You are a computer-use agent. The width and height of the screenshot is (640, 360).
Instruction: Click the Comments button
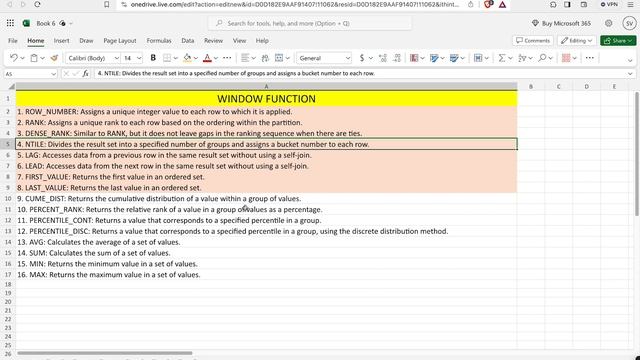533,40
